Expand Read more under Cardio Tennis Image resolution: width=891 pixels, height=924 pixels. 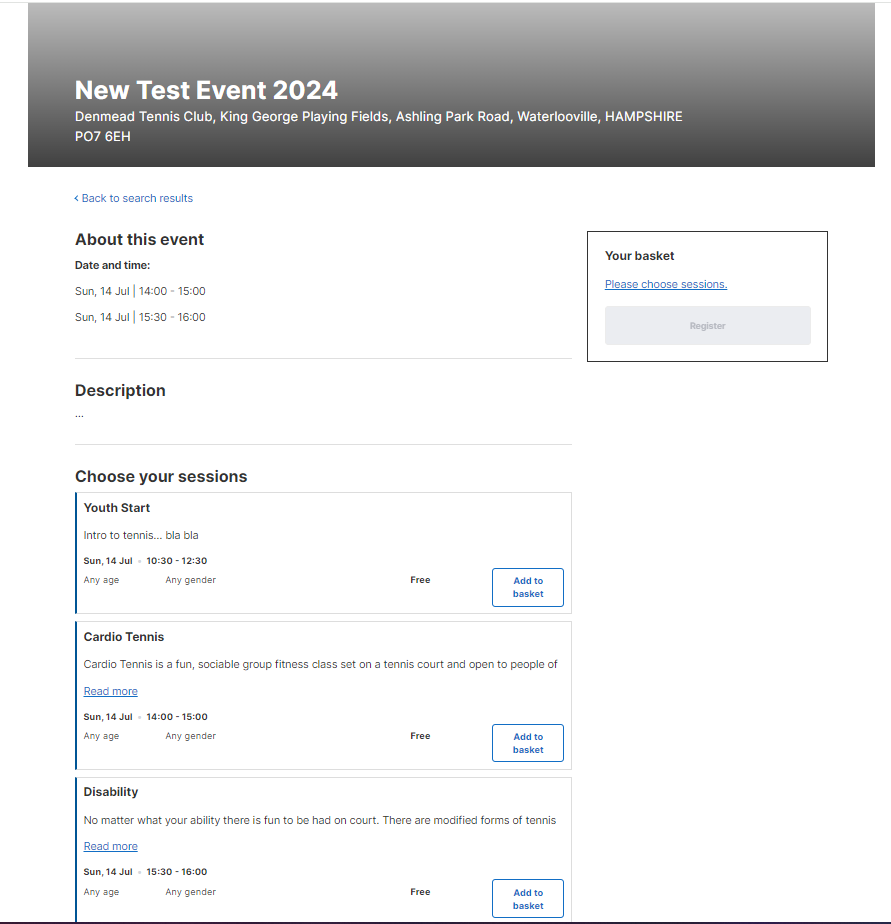coord(110,691)
